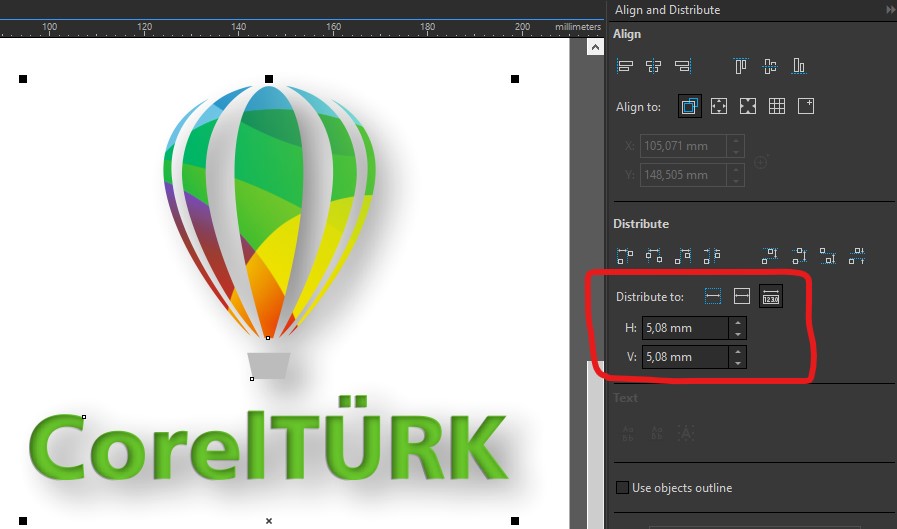The image size is (897, 529).
Task: Click the Distribute bottom icon
Action: click(x=828, y=256)
